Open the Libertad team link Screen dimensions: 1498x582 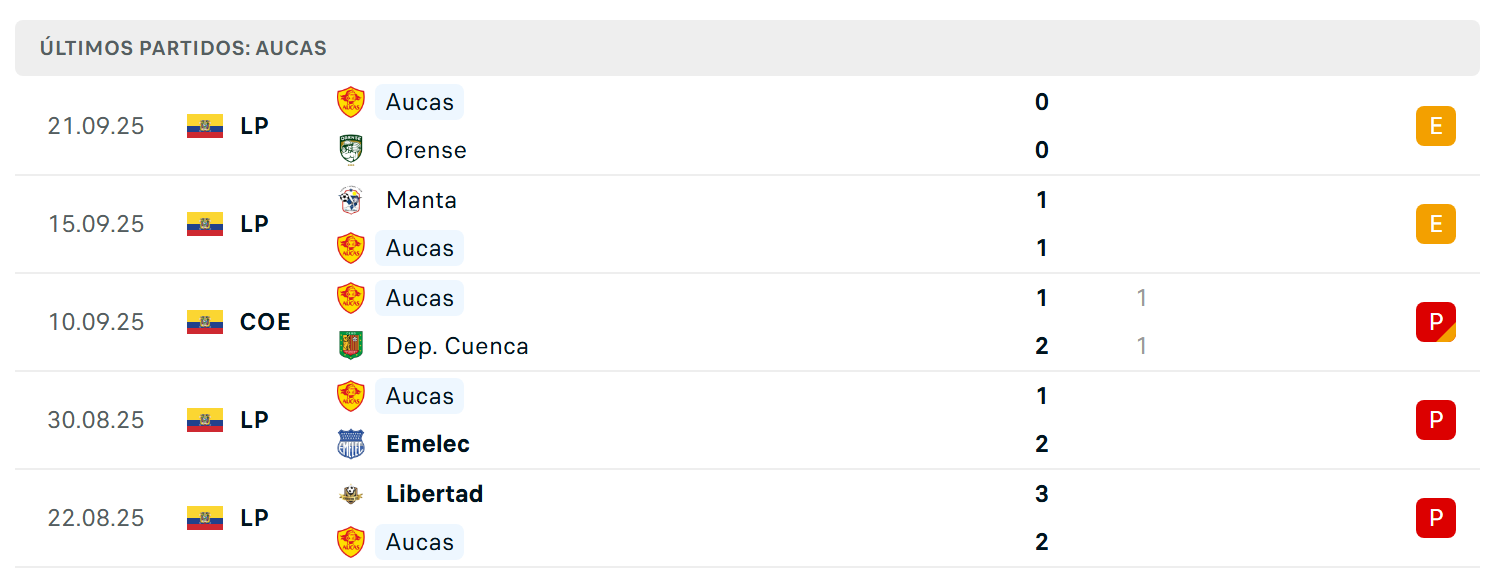[435, 494]
